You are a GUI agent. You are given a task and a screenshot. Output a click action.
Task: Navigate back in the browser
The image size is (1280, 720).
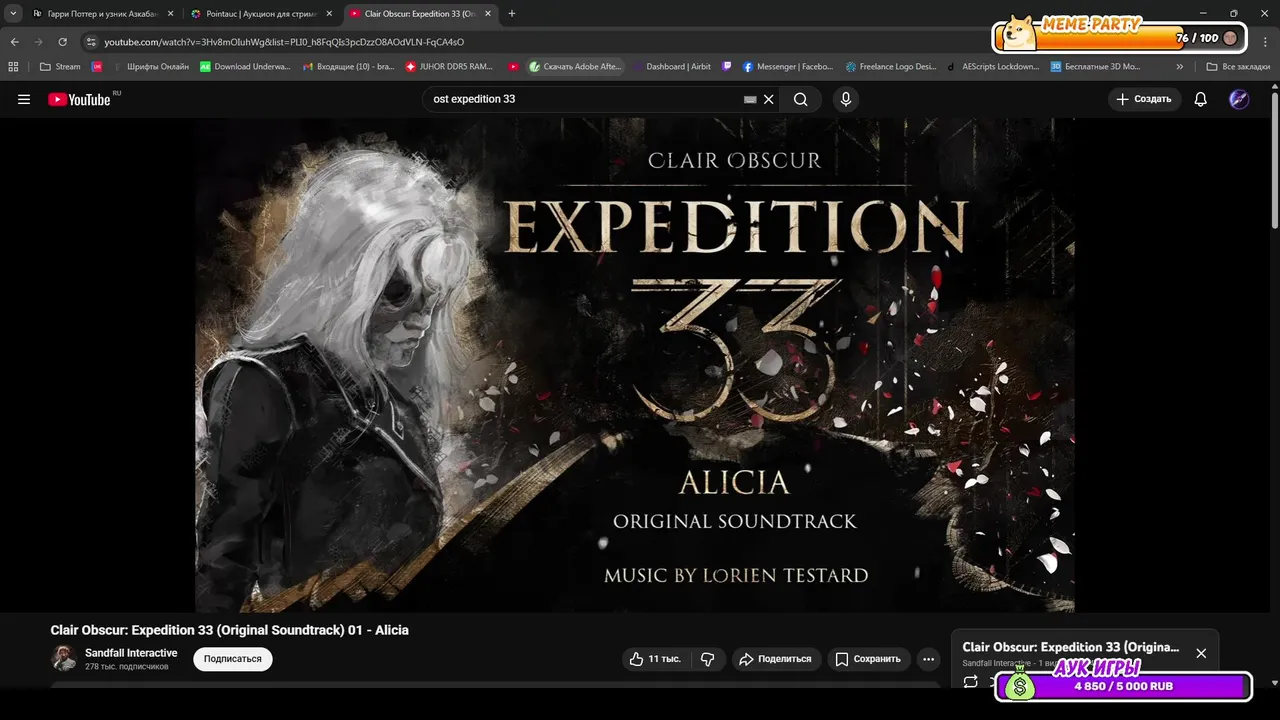tap(15, 42)
